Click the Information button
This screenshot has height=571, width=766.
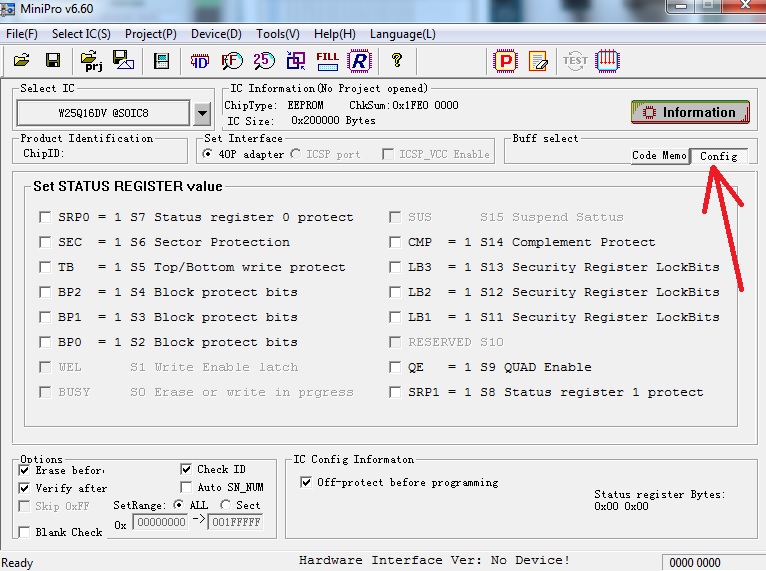(x=690, y=112)
